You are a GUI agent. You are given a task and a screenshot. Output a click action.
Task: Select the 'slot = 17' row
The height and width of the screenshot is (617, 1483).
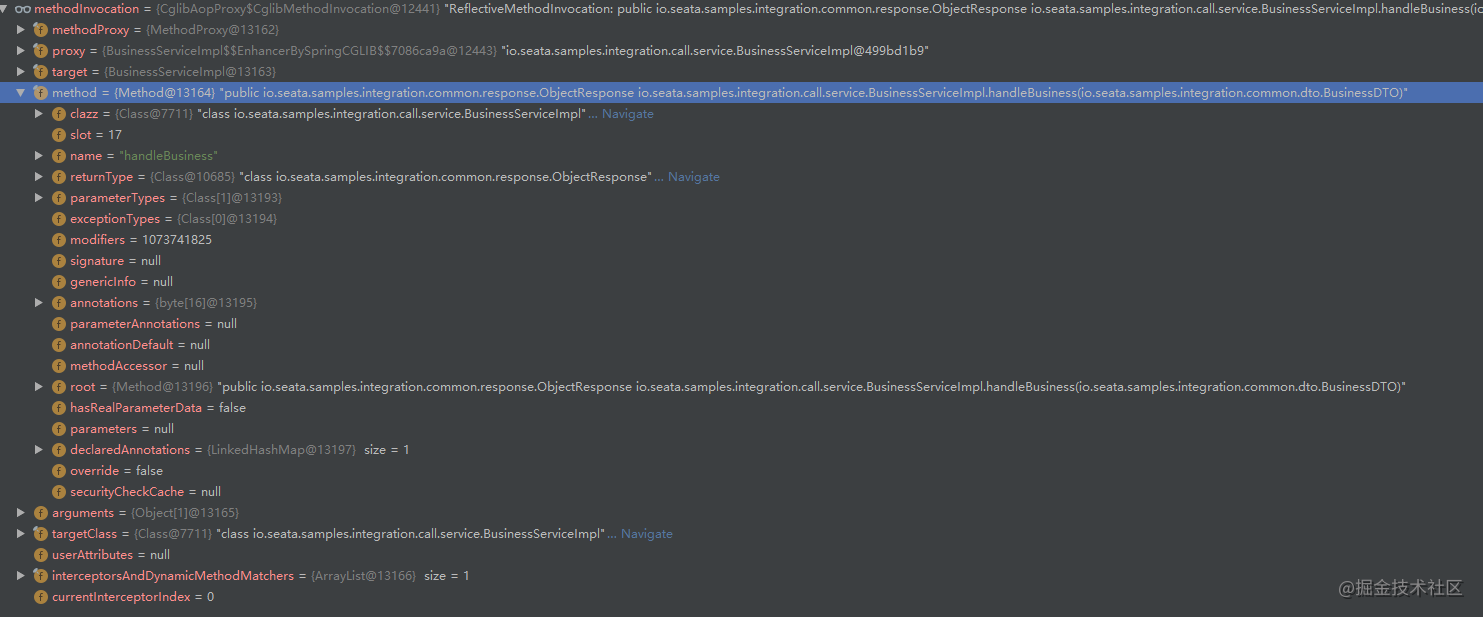[x=741, y=134]
